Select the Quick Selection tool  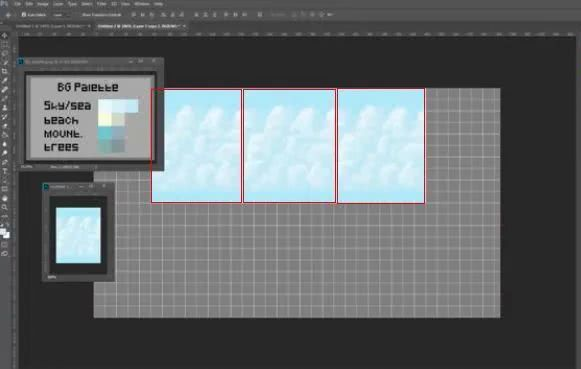(5, 63)
